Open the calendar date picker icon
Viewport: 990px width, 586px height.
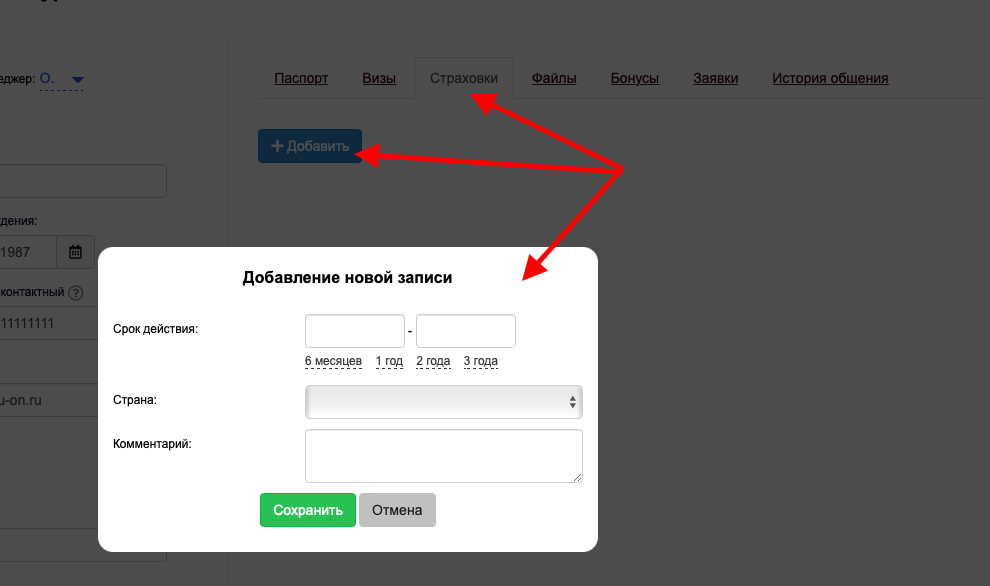(75, 252)
